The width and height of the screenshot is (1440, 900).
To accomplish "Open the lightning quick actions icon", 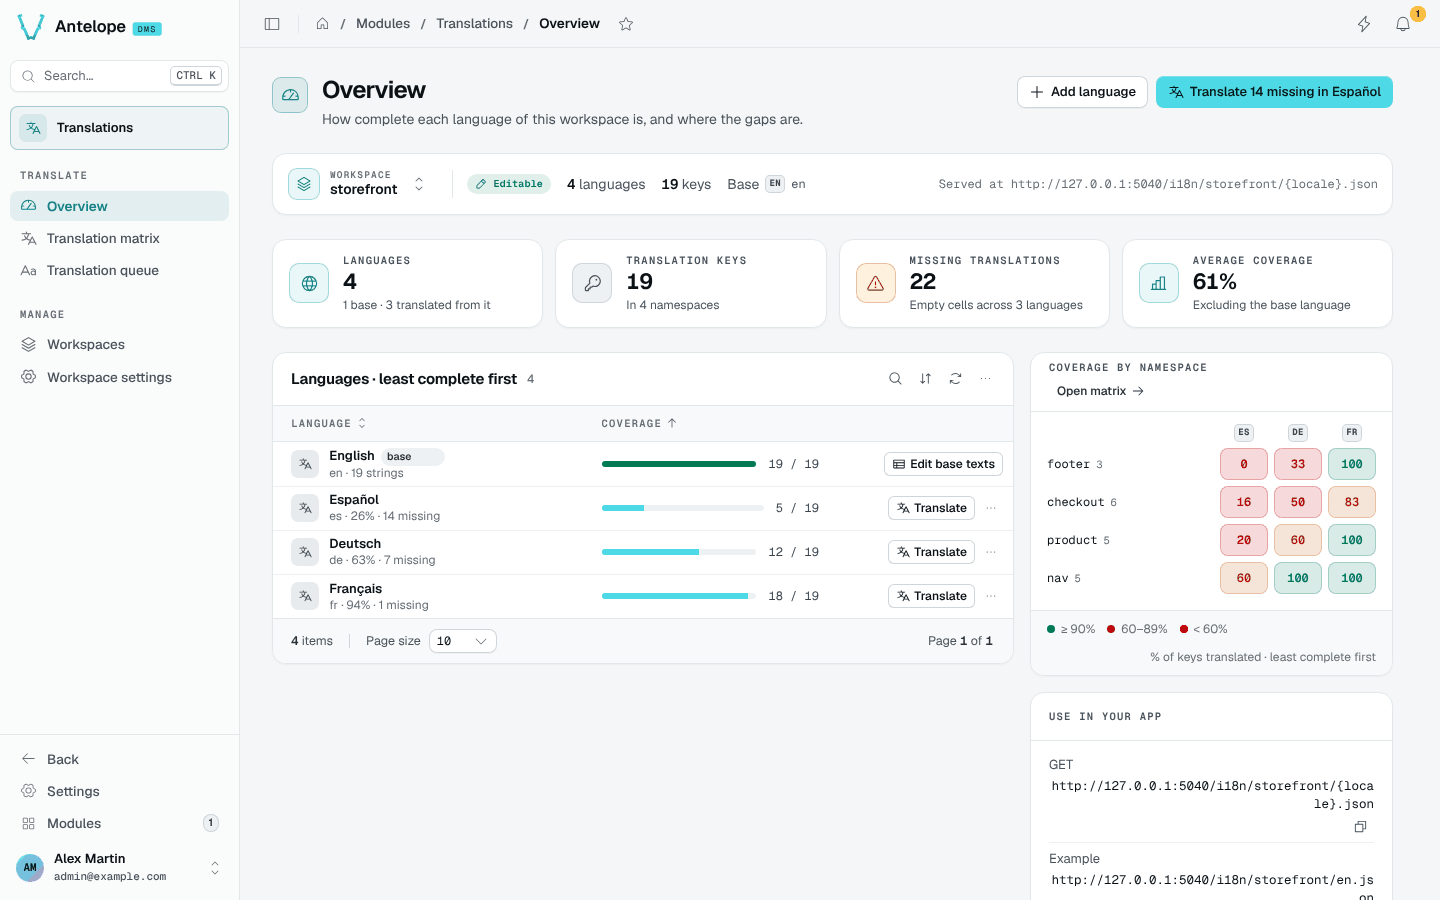I will (x=1364, y=24).
